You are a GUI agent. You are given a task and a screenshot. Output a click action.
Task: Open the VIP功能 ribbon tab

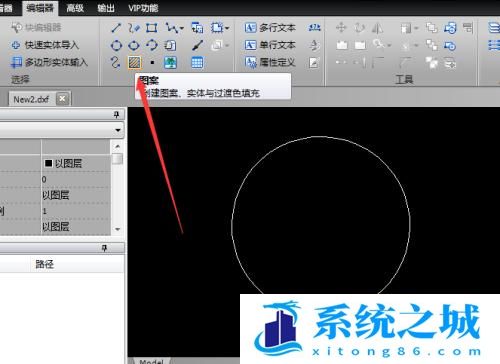(x=143, y=8)
